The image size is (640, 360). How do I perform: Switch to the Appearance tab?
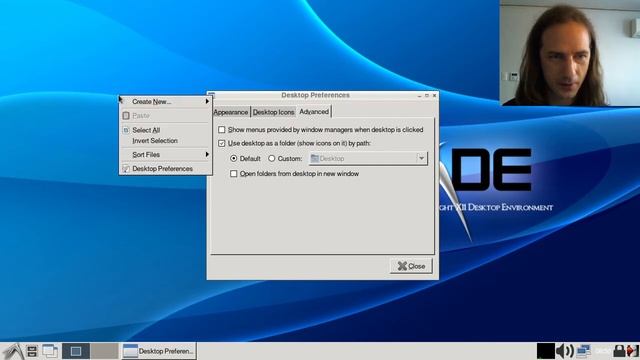point(231,112)
